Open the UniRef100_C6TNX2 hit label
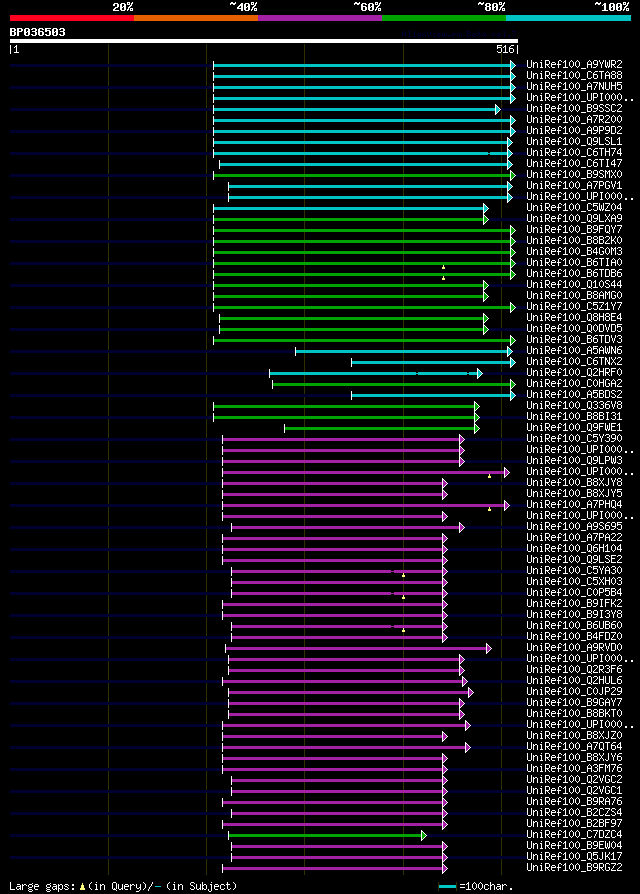 coord(574,361)
